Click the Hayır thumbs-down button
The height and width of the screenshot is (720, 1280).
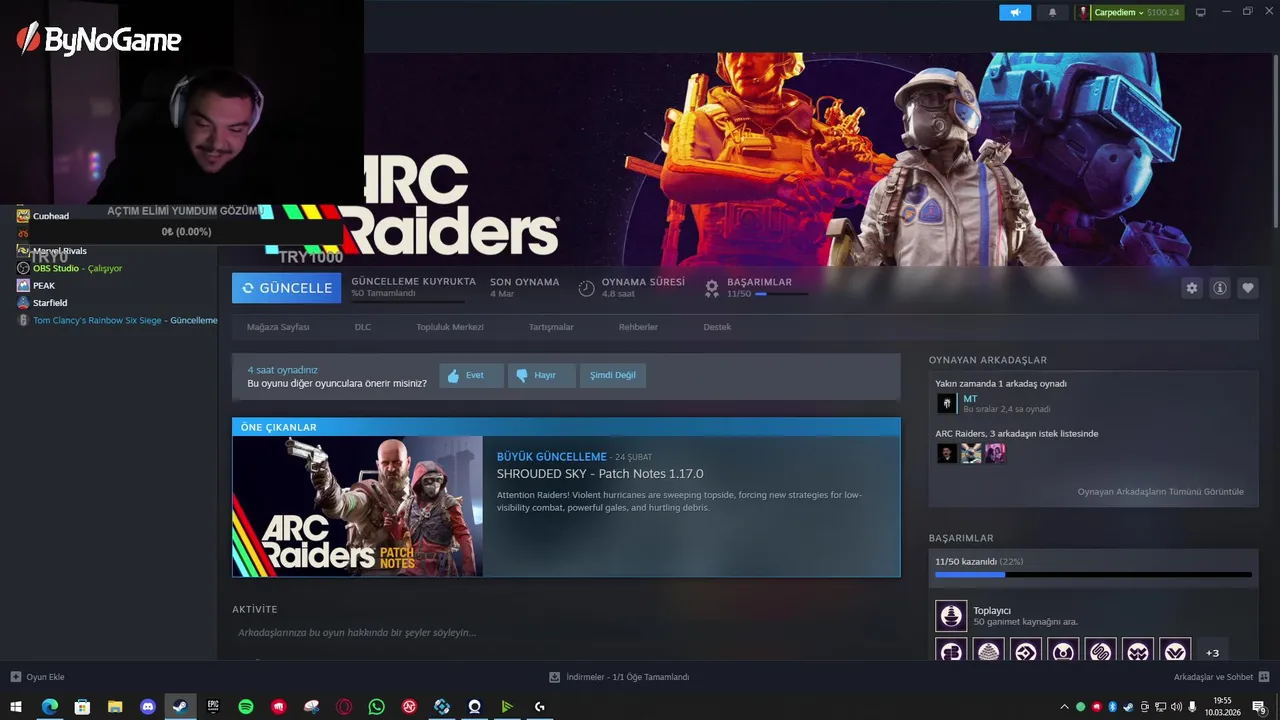click(541, 376)
